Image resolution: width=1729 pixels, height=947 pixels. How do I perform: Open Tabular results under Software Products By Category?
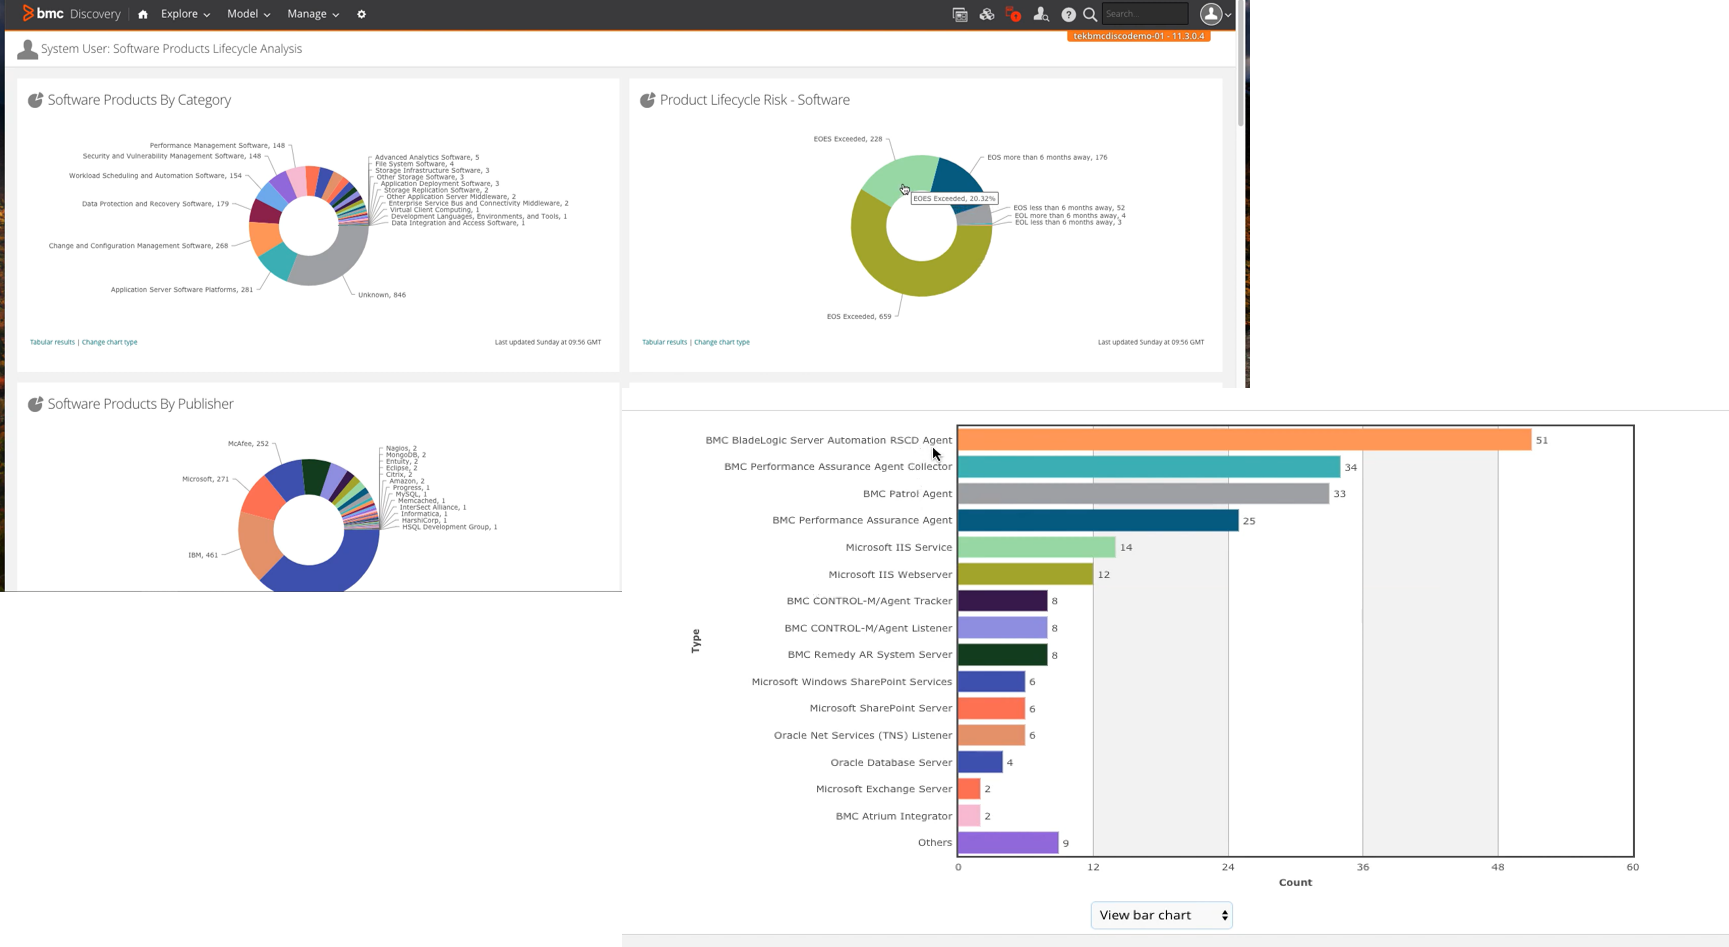(52, 342)
